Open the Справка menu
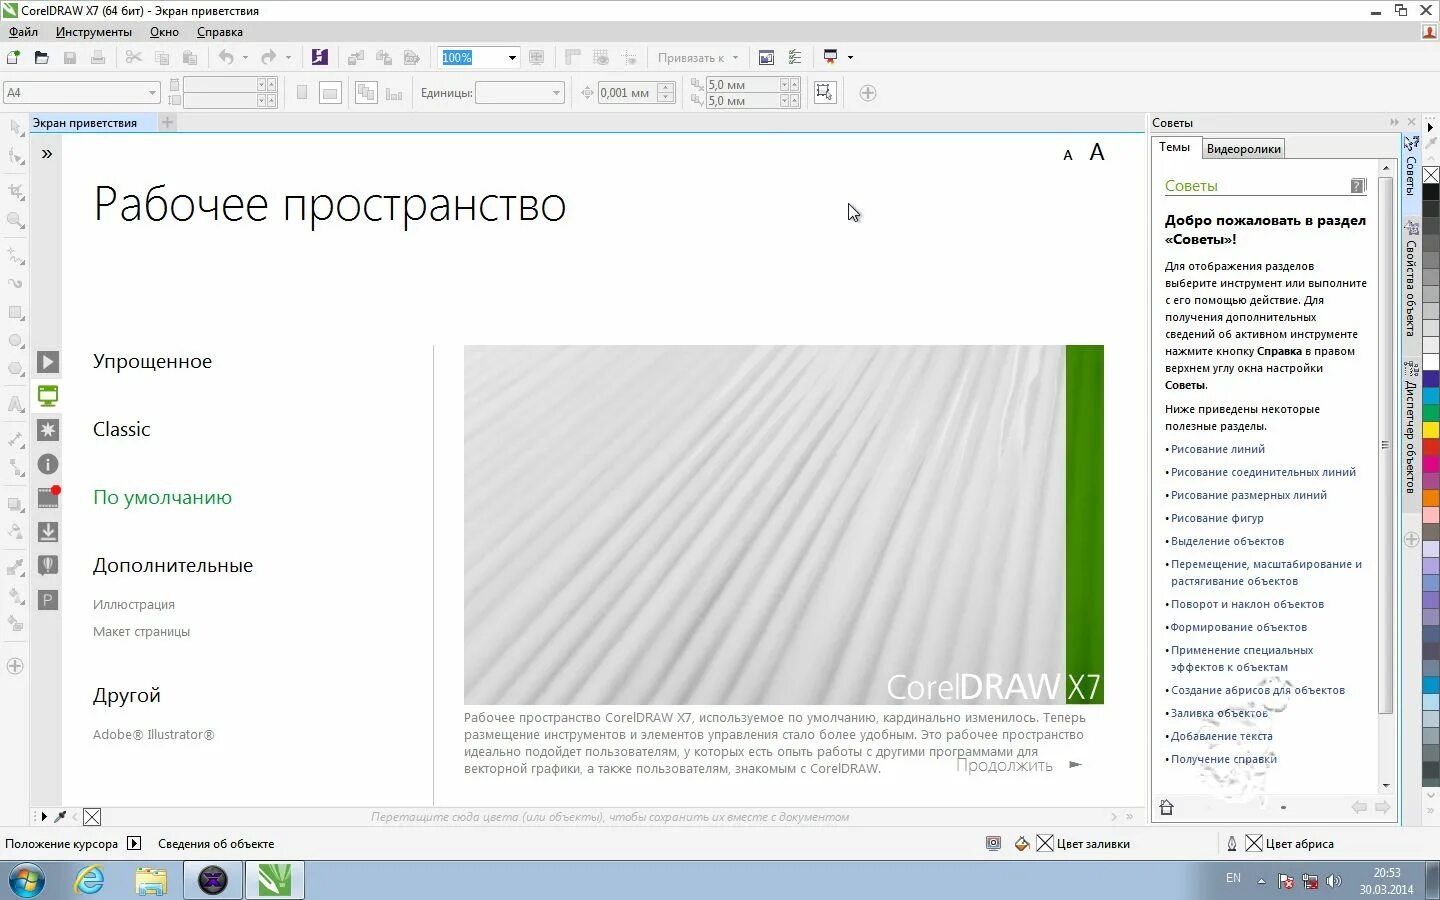The width and height of the screenshot is (1440, 900). click(x=220, y=32)
